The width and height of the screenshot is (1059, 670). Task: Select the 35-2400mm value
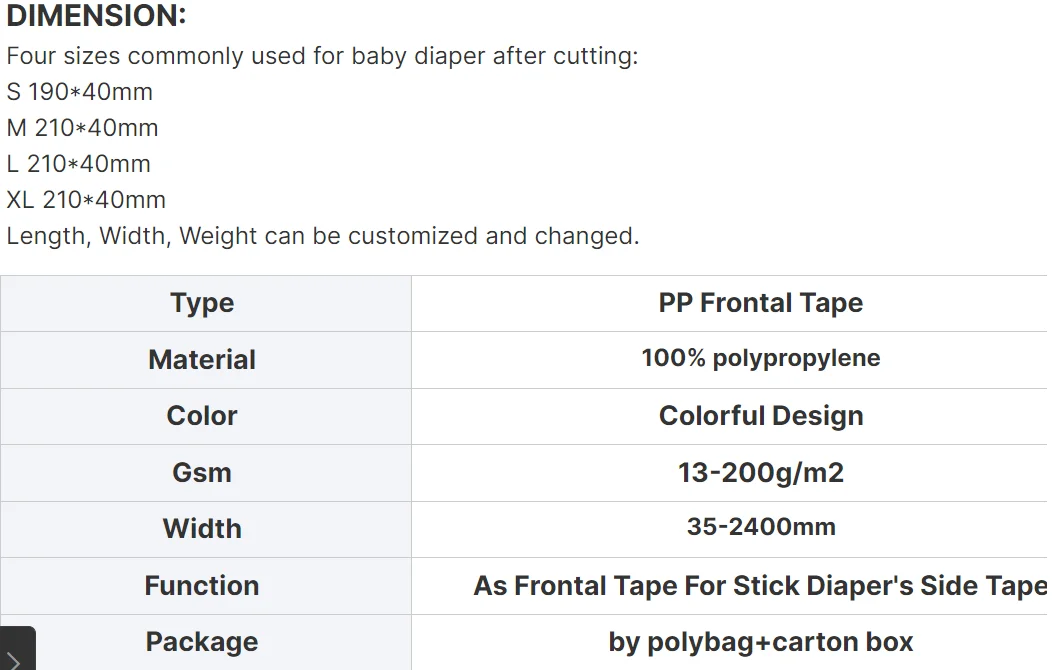[760, 527]
